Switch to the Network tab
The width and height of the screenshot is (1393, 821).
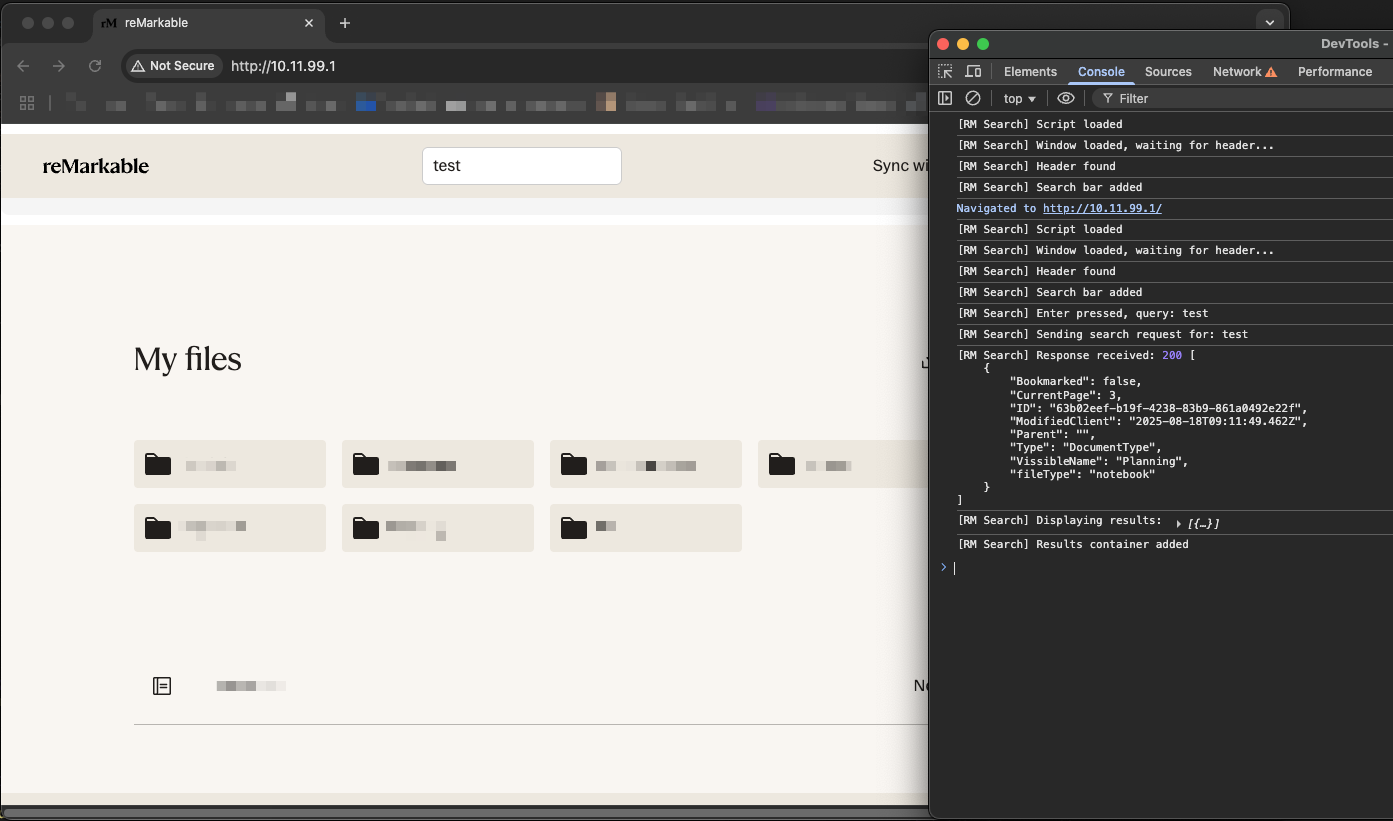point(1237,72)
